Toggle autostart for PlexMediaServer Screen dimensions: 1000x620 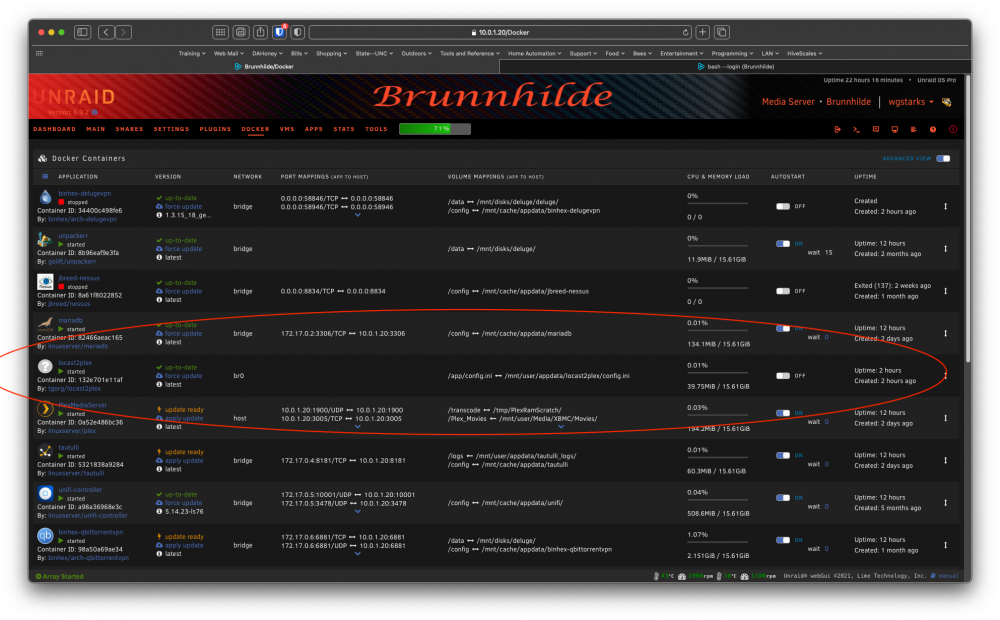point(783,413)
